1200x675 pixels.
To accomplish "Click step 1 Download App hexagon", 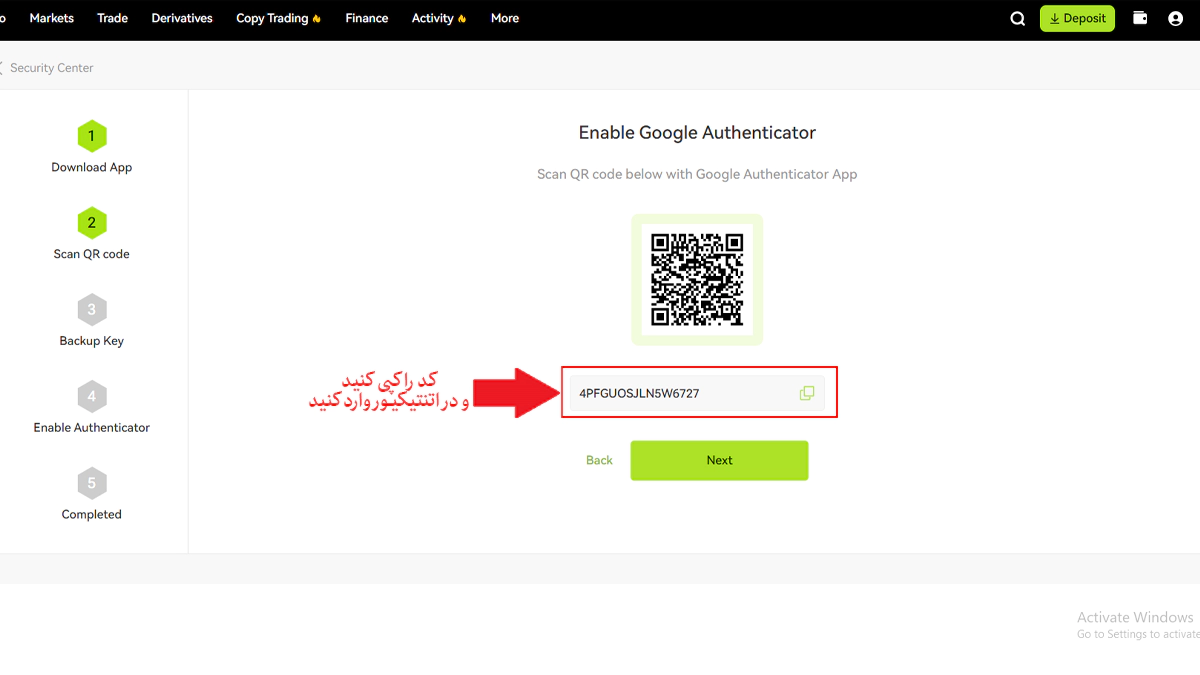I will (x=91, y=136).
